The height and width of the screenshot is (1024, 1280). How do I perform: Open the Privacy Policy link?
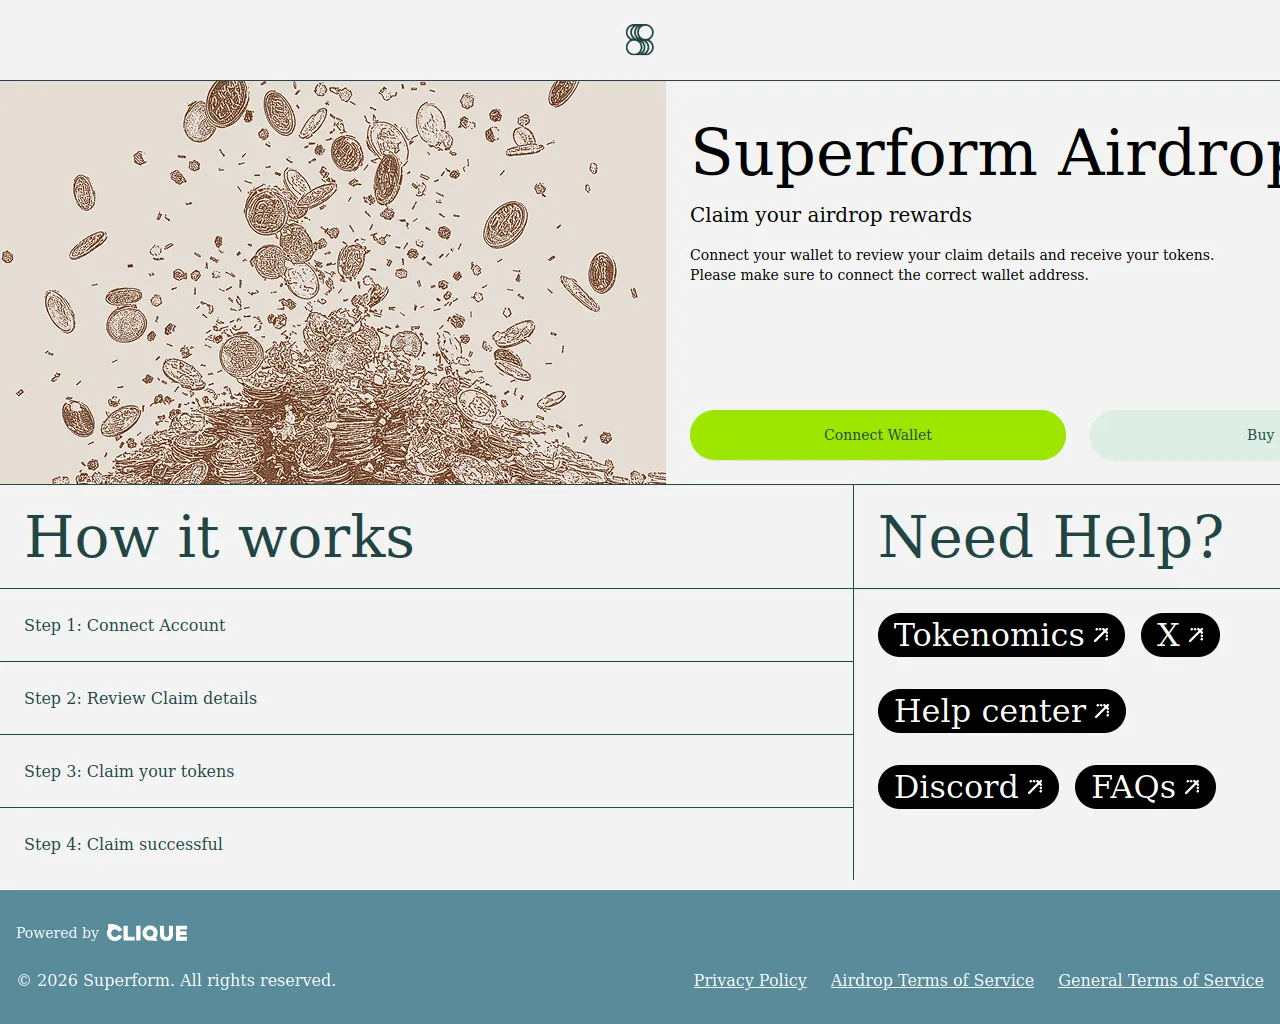tap(750, 980)
